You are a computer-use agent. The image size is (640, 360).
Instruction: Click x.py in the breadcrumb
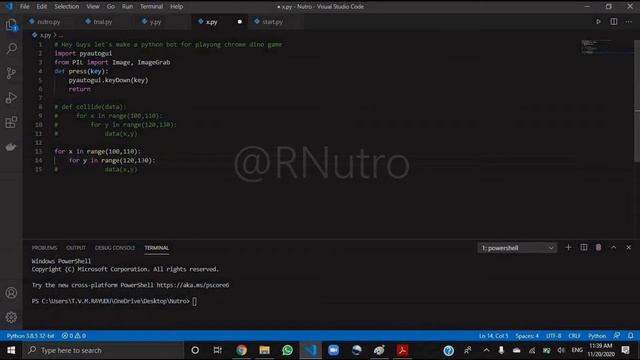(45, 35)
